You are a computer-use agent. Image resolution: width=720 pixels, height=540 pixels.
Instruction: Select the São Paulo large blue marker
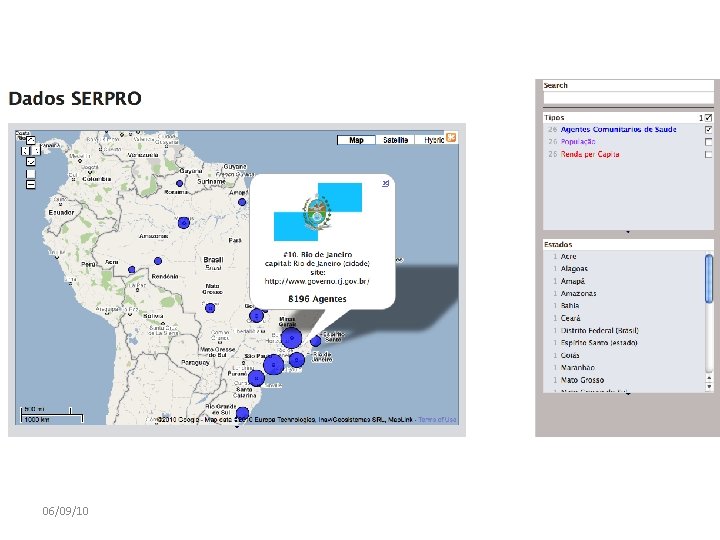(274, 365)
